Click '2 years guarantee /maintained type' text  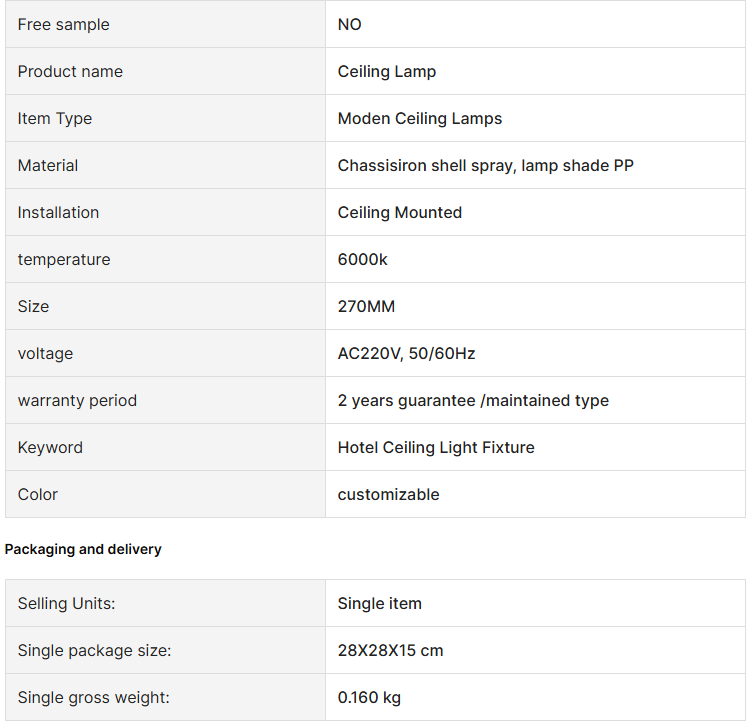coord(473,400)
